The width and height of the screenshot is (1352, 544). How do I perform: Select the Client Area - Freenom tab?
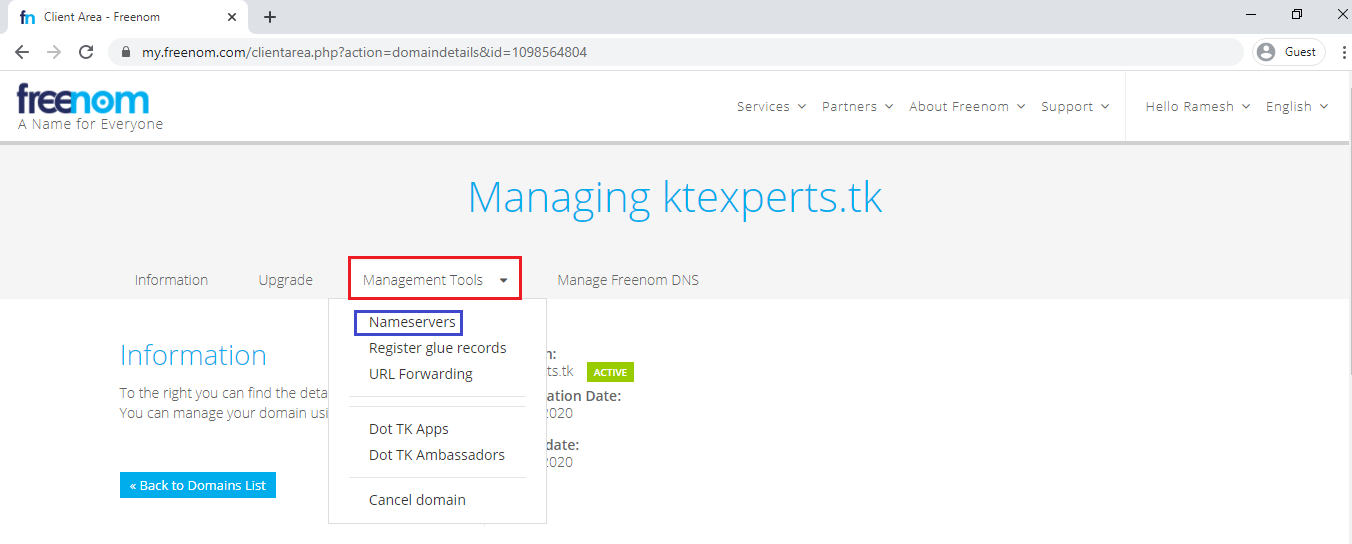click(130, 17)
